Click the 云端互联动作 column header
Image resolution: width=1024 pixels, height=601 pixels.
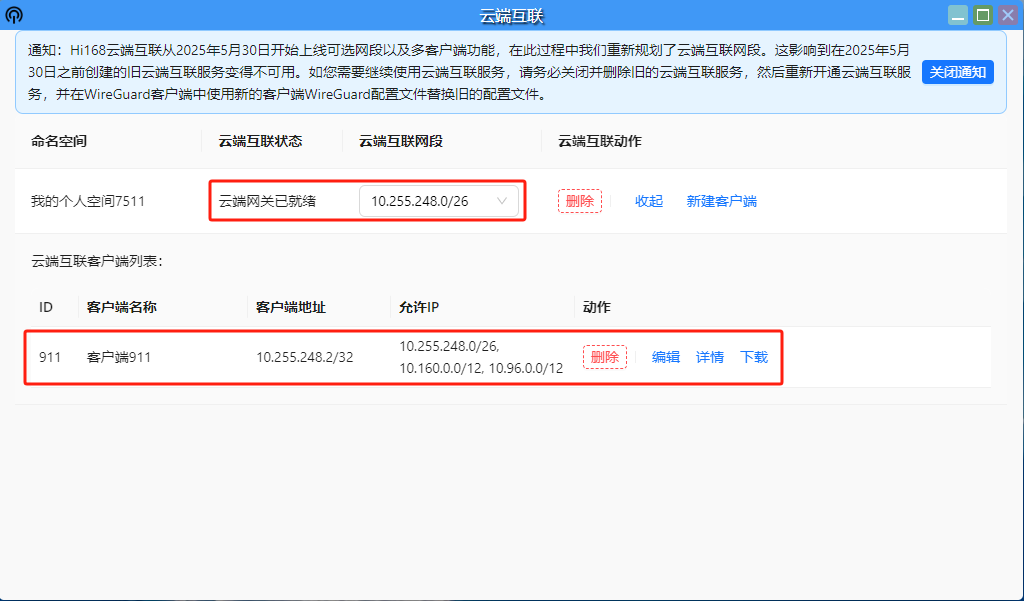[600, 141]
